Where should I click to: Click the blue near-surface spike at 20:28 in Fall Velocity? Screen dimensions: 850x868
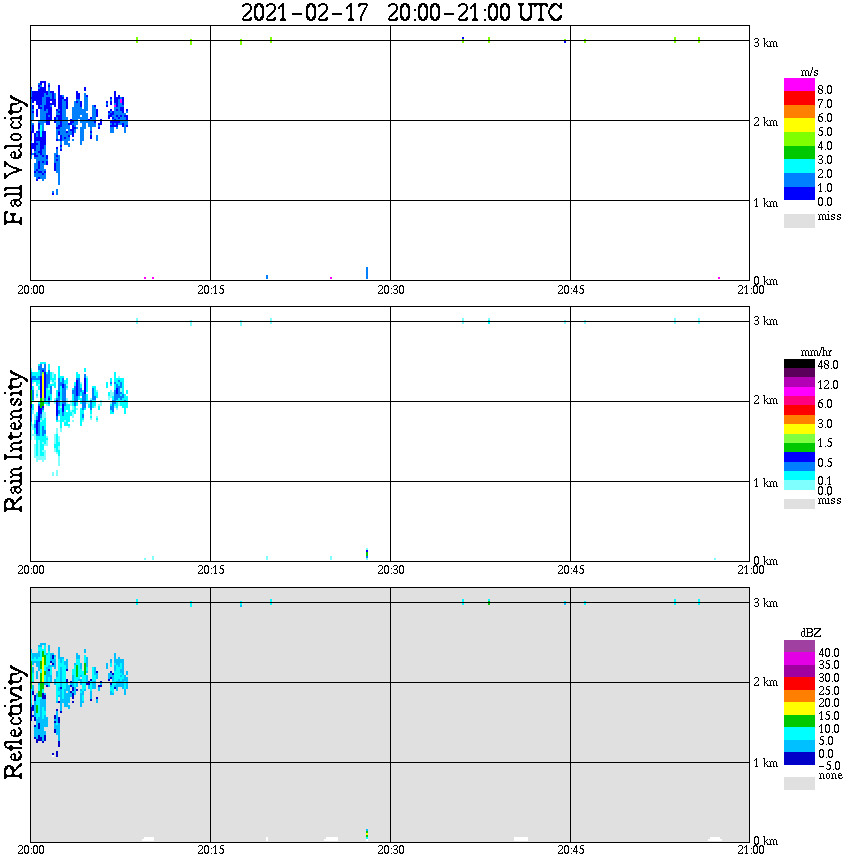(x=367, y=273)
